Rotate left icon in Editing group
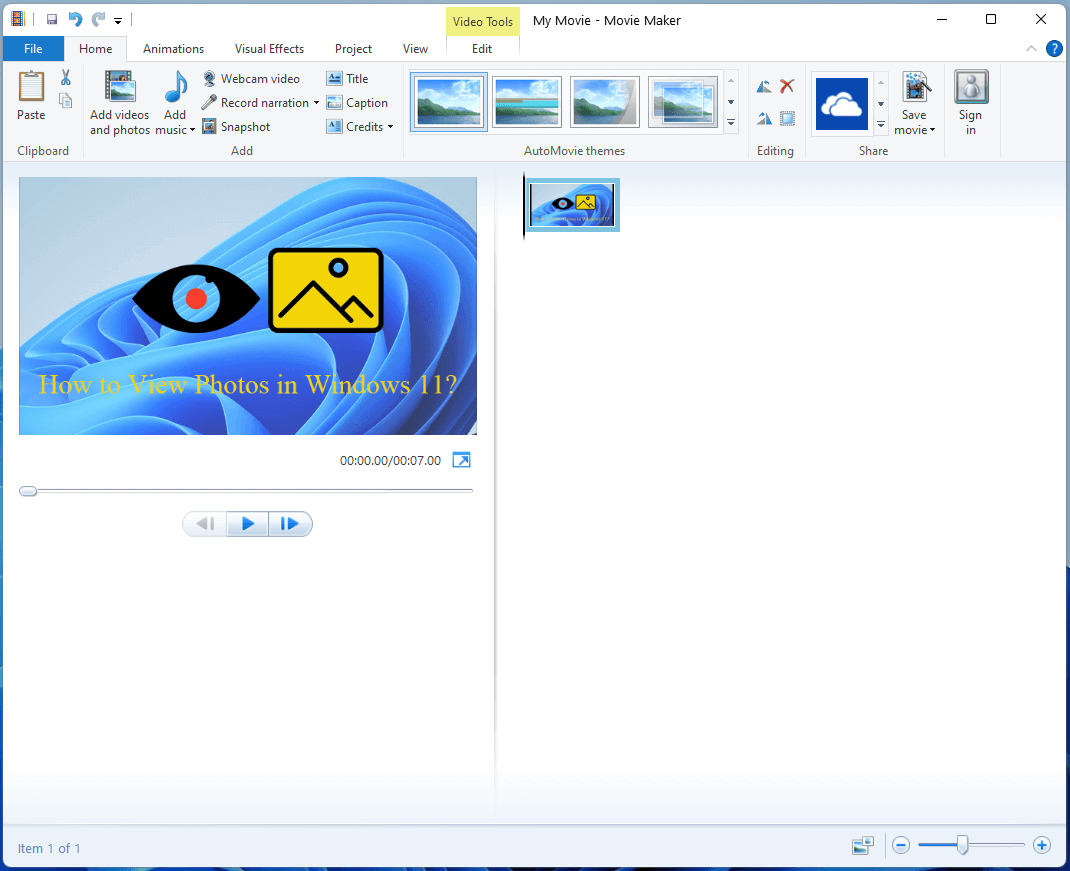The width and height of the screenshot is (1070, 871). coord(764,86)
